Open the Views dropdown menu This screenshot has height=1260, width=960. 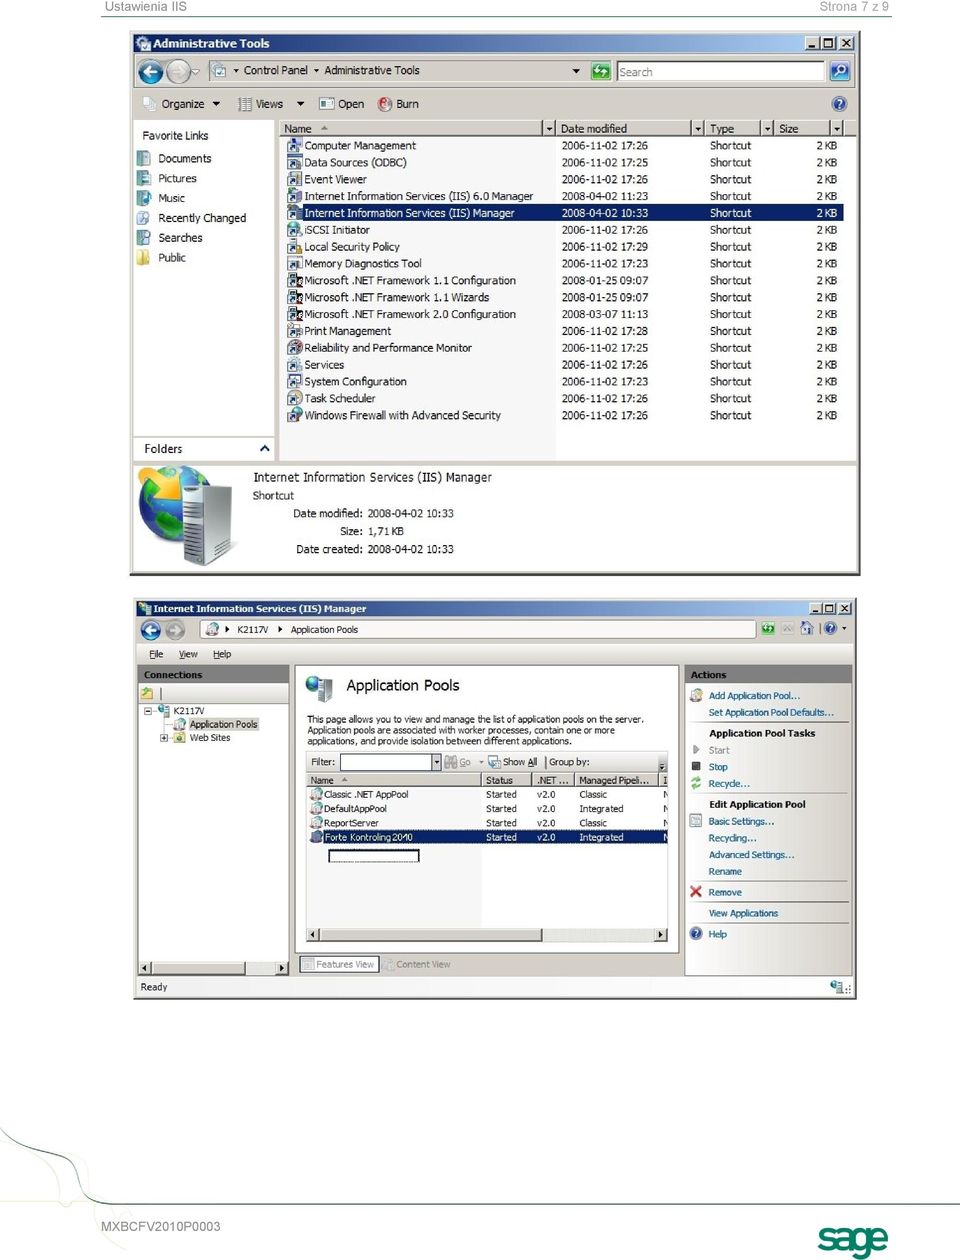[x=270, y=104]
